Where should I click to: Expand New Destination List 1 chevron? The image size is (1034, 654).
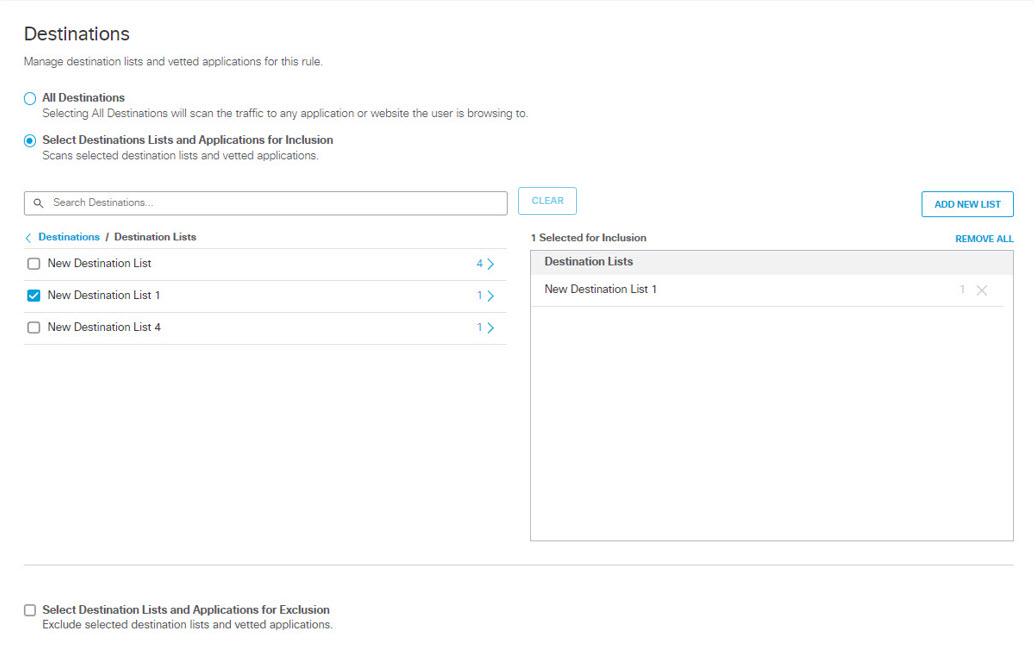[x=491, y=296]
